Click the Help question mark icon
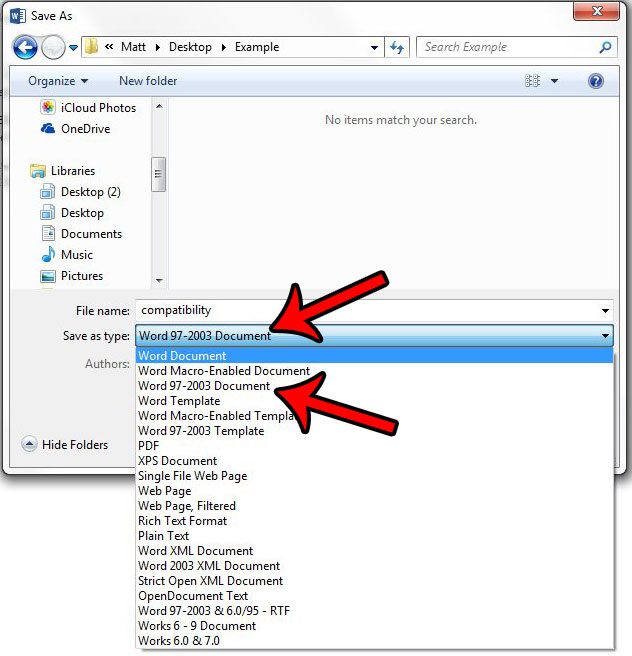The width and height of the screenshot is (632, 656). (x=596, y=81)
